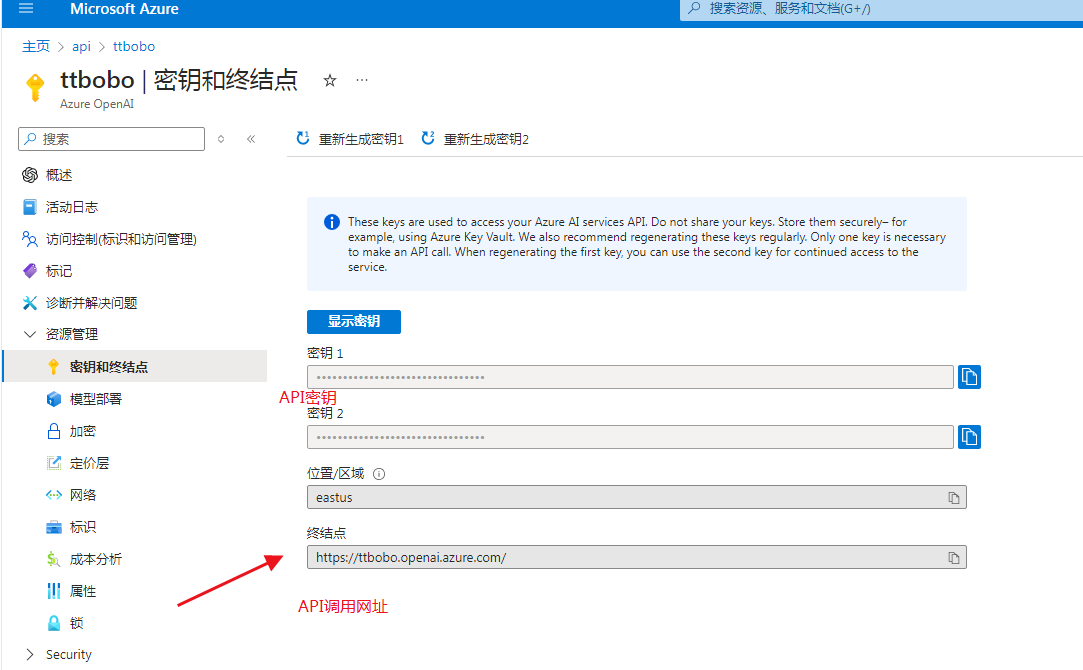Open the api breadcrumb link
Viewport: 1083px width, 670px height.
(82, 46)
